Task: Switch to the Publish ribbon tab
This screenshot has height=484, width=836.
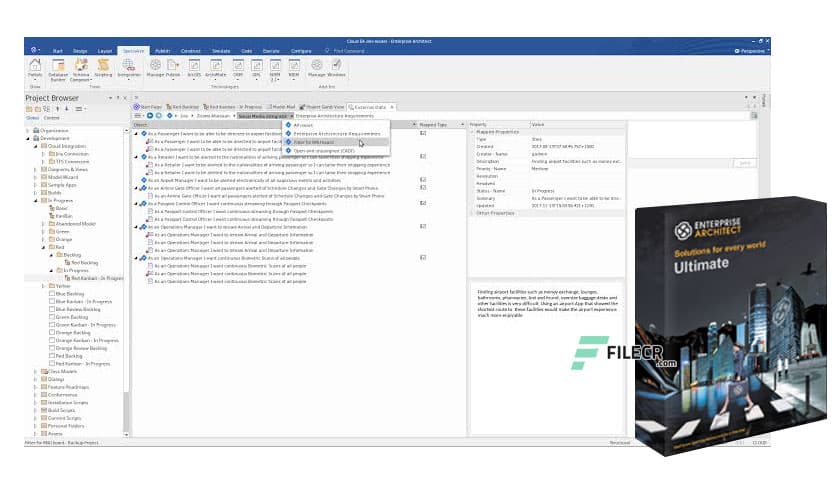Action: [x=163, y=51]
